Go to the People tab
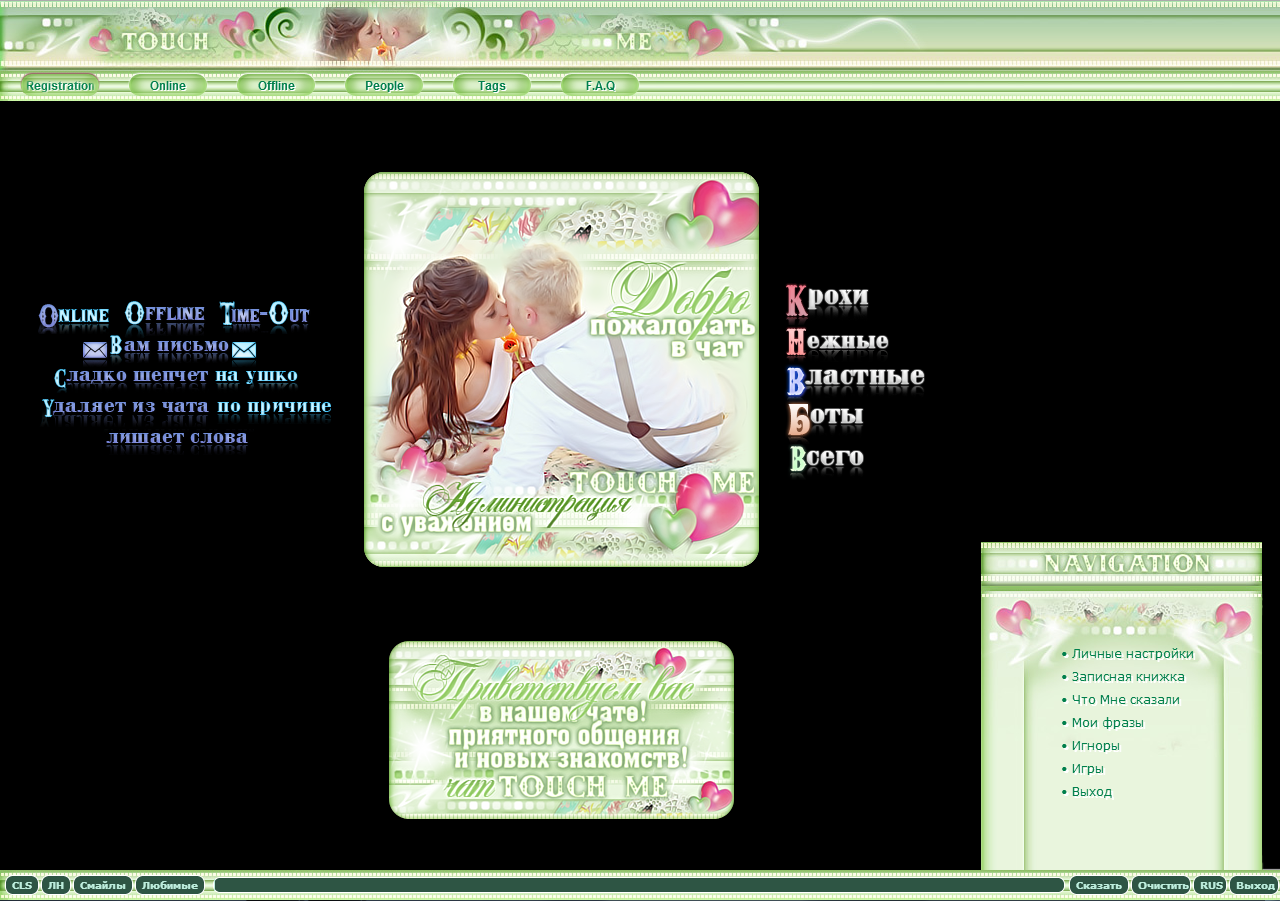 click(384, 85)
